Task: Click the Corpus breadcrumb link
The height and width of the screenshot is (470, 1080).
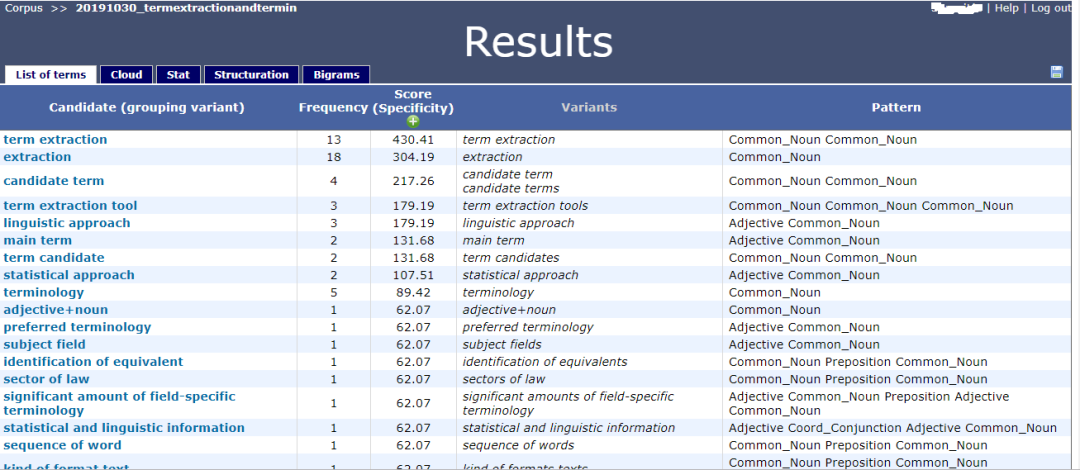Action: point(24,8)
